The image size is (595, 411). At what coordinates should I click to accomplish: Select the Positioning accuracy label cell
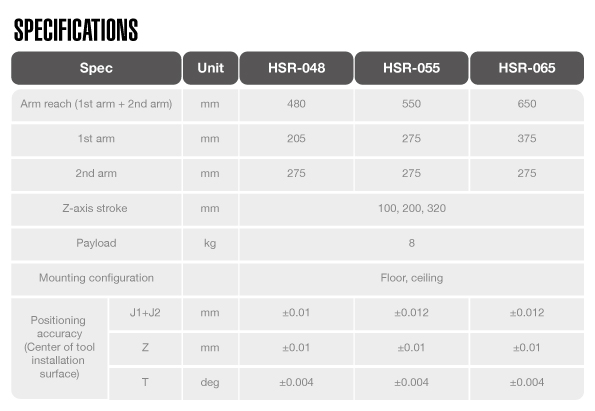(x=59, y=348)
